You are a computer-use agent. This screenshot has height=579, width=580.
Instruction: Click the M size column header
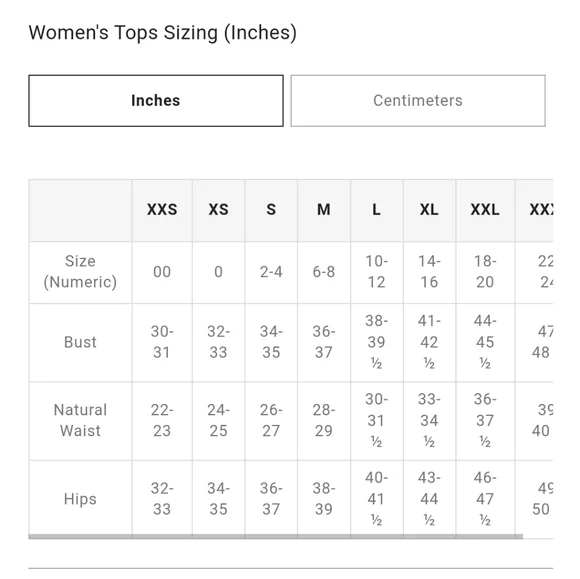point(324,210)
